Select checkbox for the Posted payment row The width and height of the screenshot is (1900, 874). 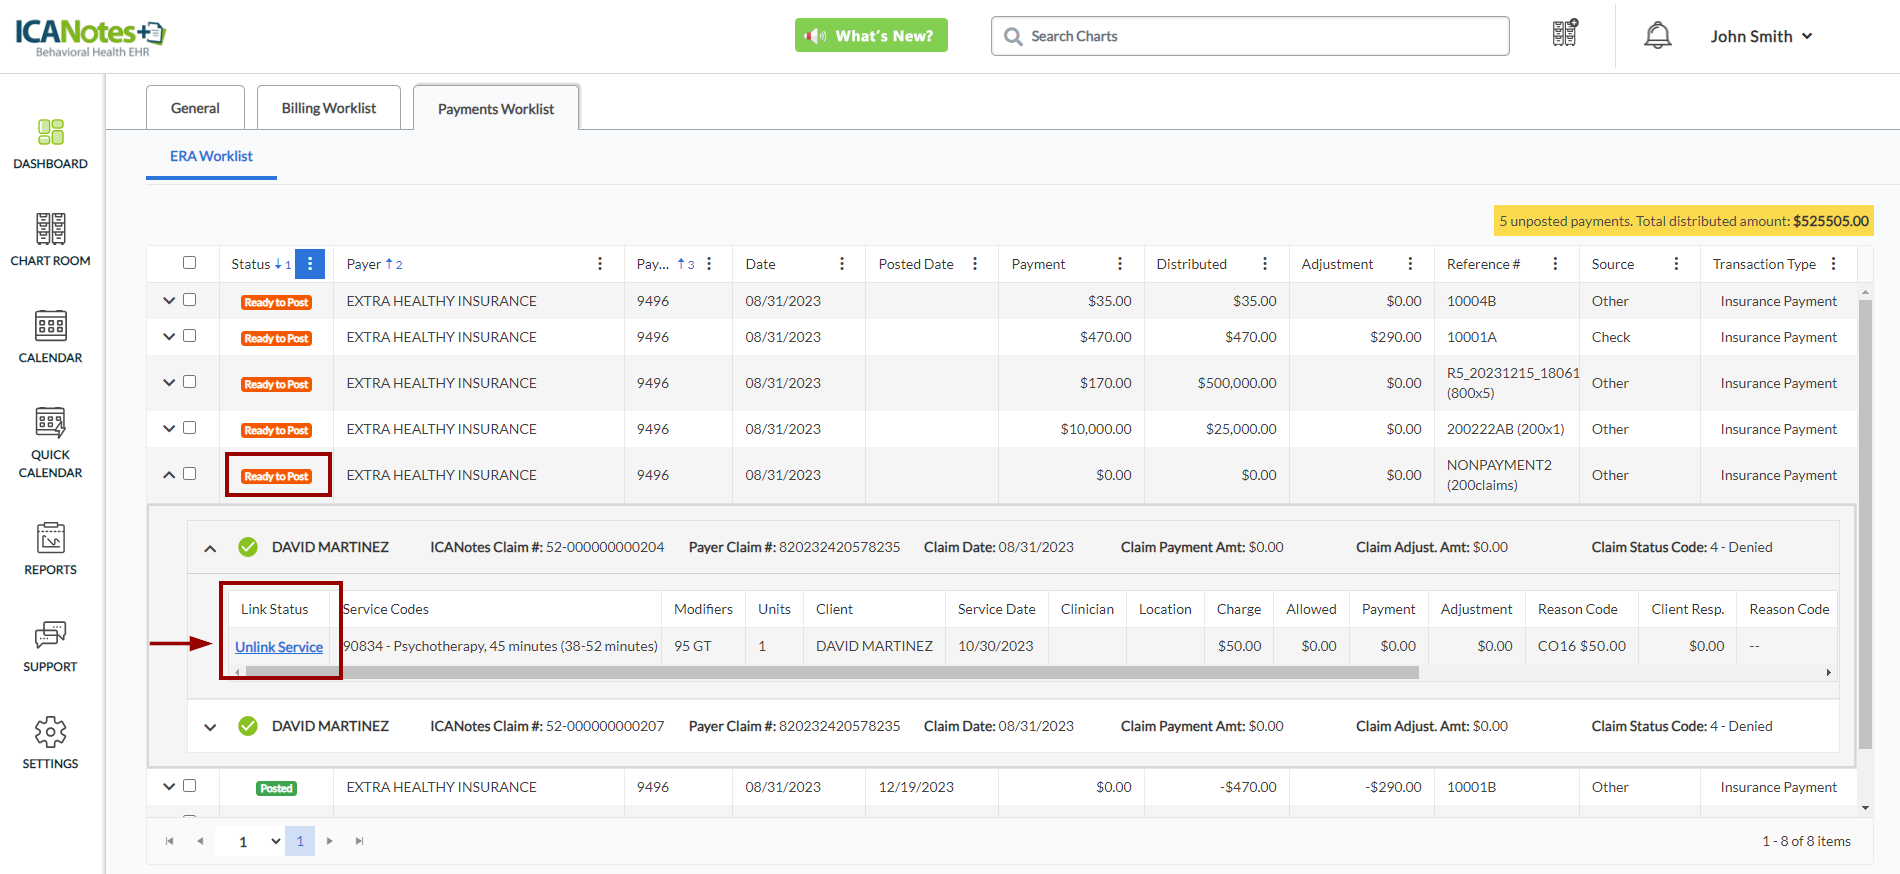(x=189, y=786)
